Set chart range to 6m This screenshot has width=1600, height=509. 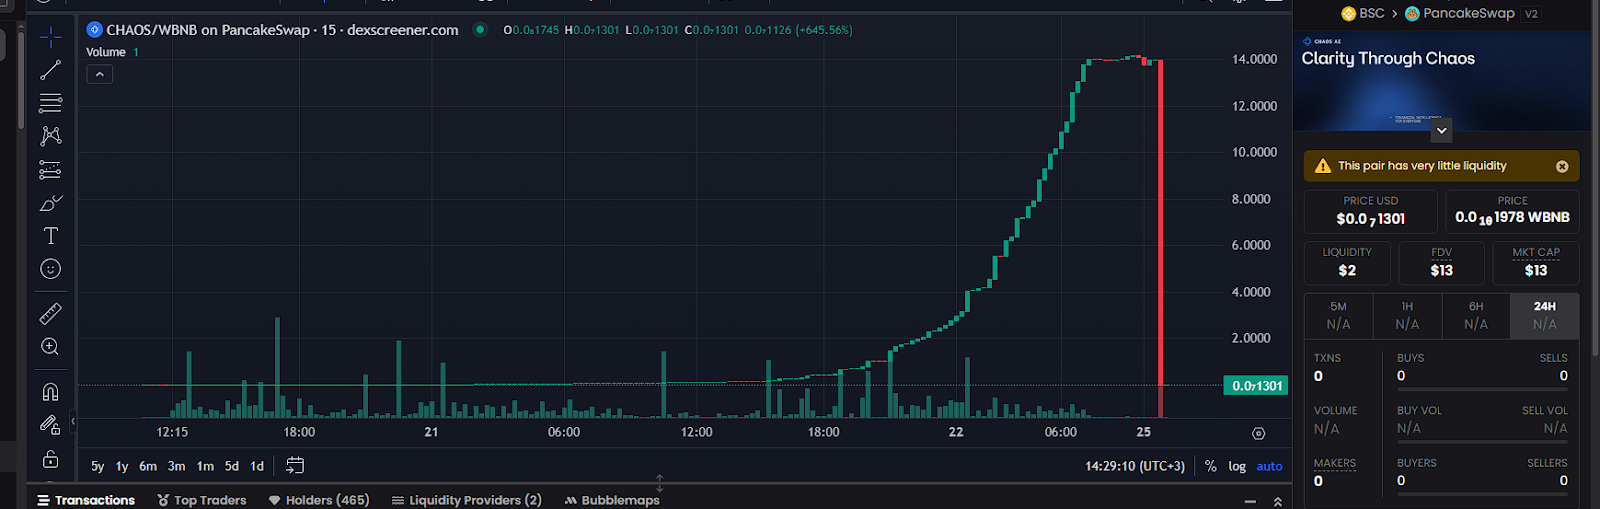click(x=148, y=466)
